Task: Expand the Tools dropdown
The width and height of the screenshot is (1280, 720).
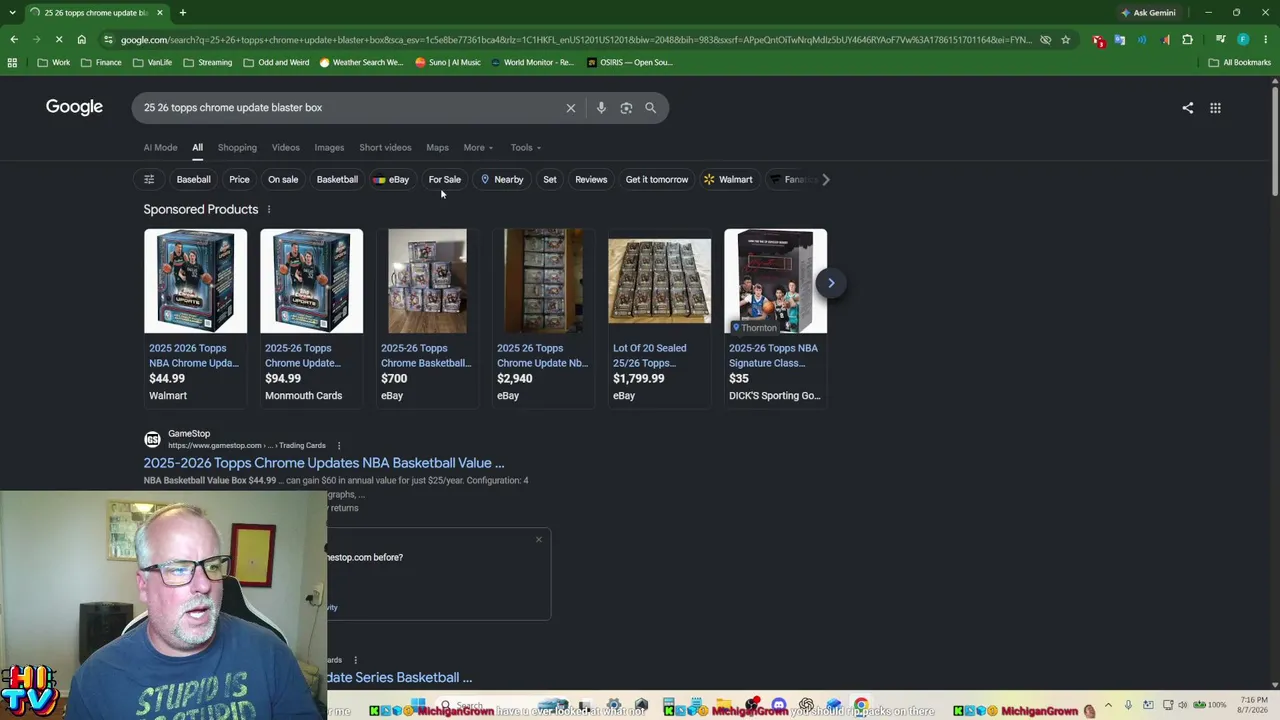Action: [526, 148]
